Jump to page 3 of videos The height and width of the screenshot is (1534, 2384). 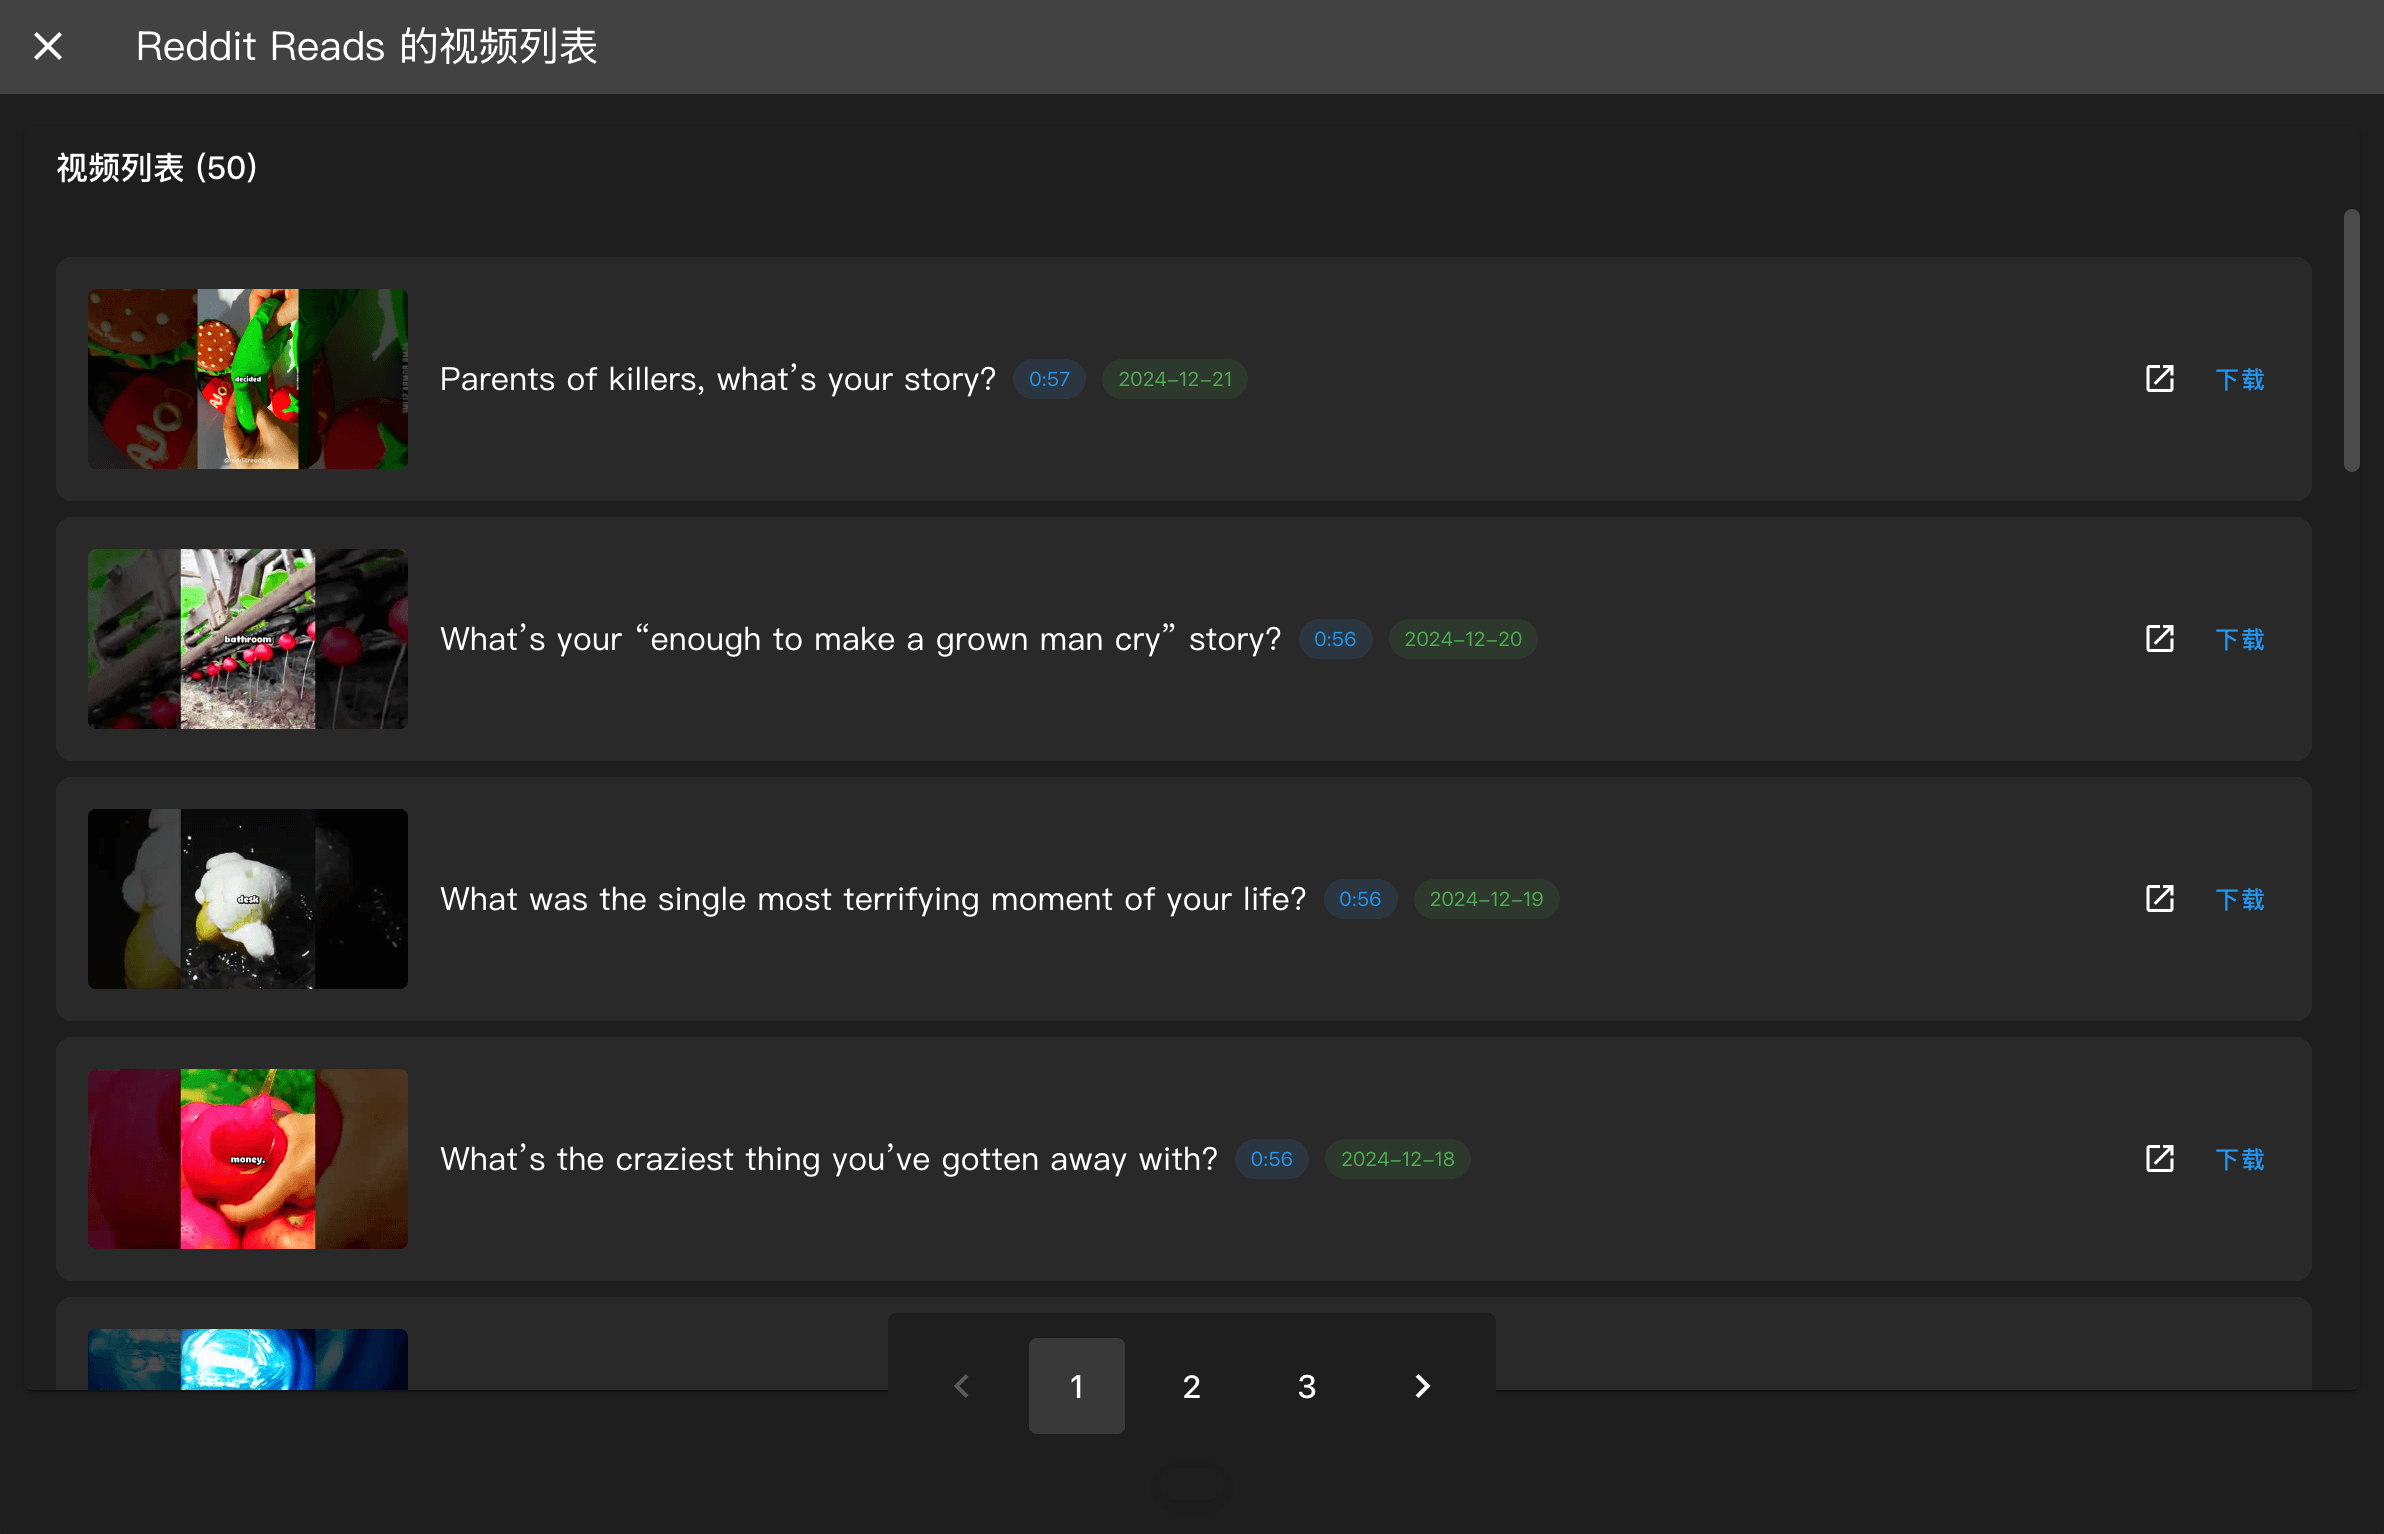[x=1306, y=1386]
